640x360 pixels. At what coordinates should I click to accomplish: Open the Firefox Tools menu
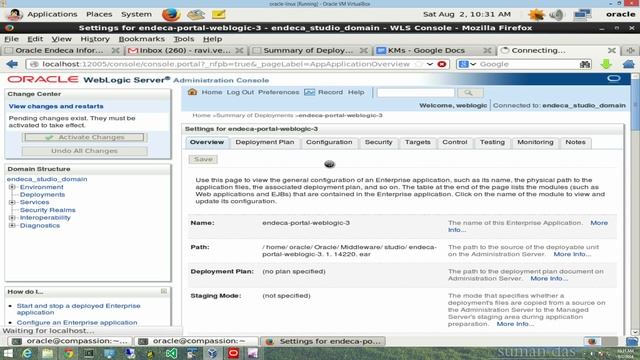coord(184,39)
